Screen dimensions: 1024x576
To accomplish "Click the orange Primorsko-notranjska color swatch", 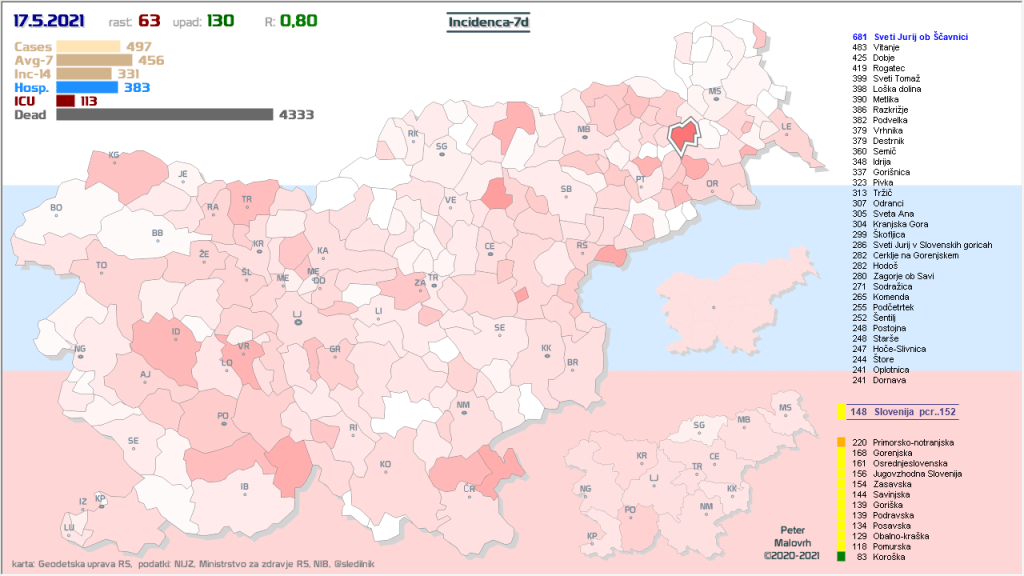I will 841,442.
